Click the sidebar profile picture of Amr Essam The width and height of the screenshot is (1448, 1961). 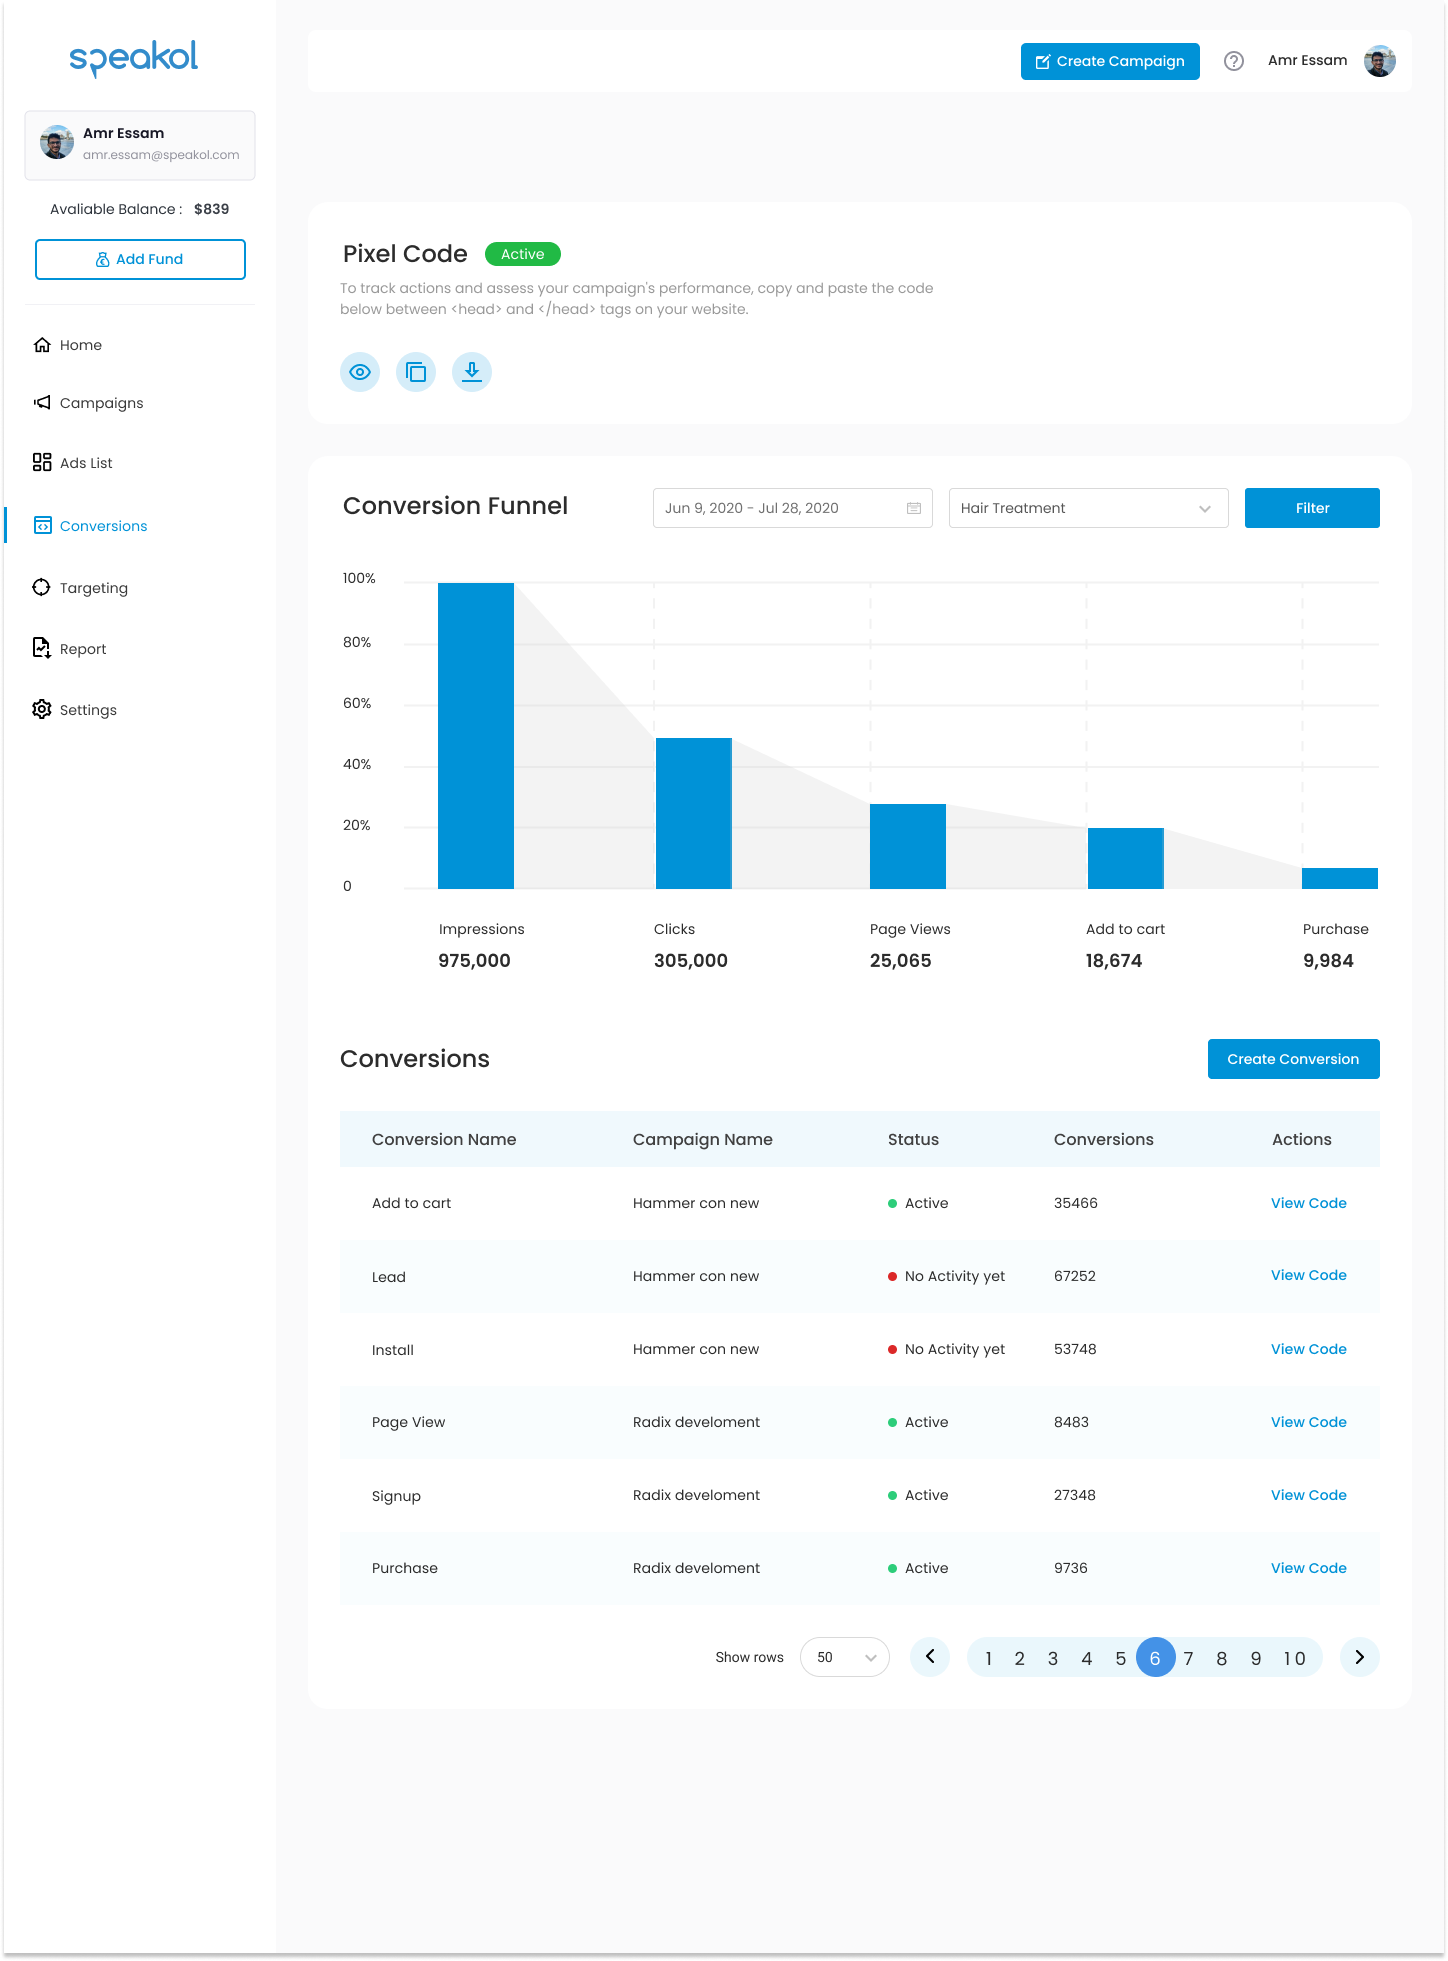point(57,142)
